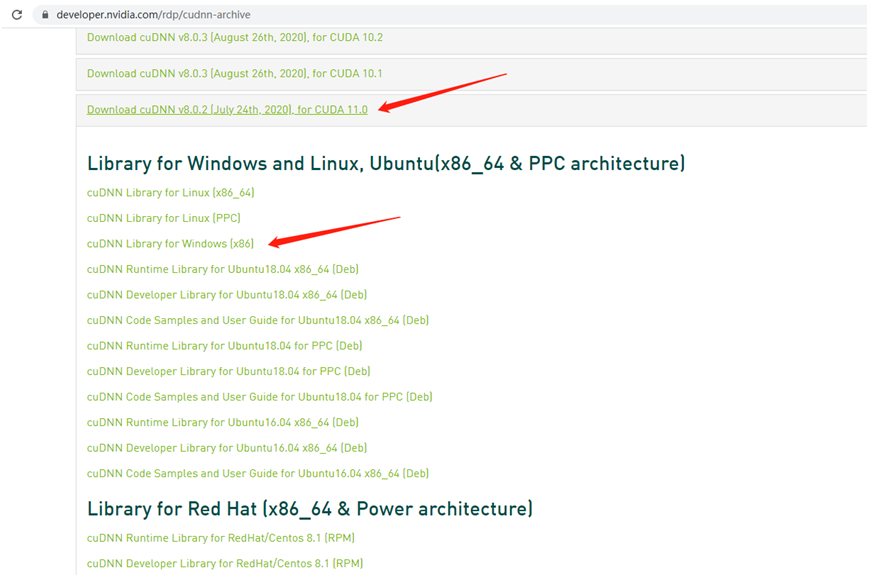Open Code Samples for Ubuntu18.04 PPC (Deb)
The image size is (869, 577).
pos(259,397)
